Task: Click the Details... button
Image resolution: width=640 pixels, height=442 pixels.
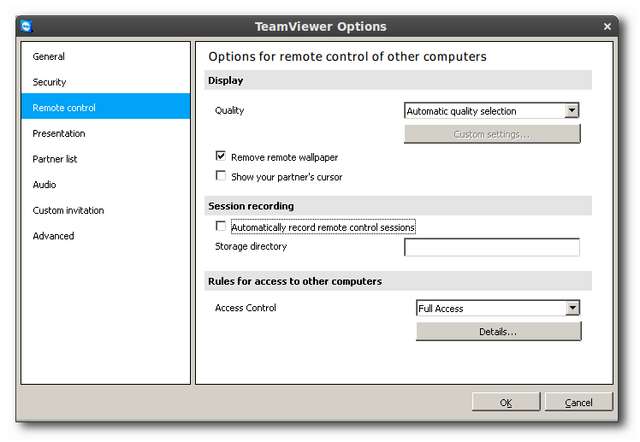Action: pyautogui.click(x=498, y=331)
